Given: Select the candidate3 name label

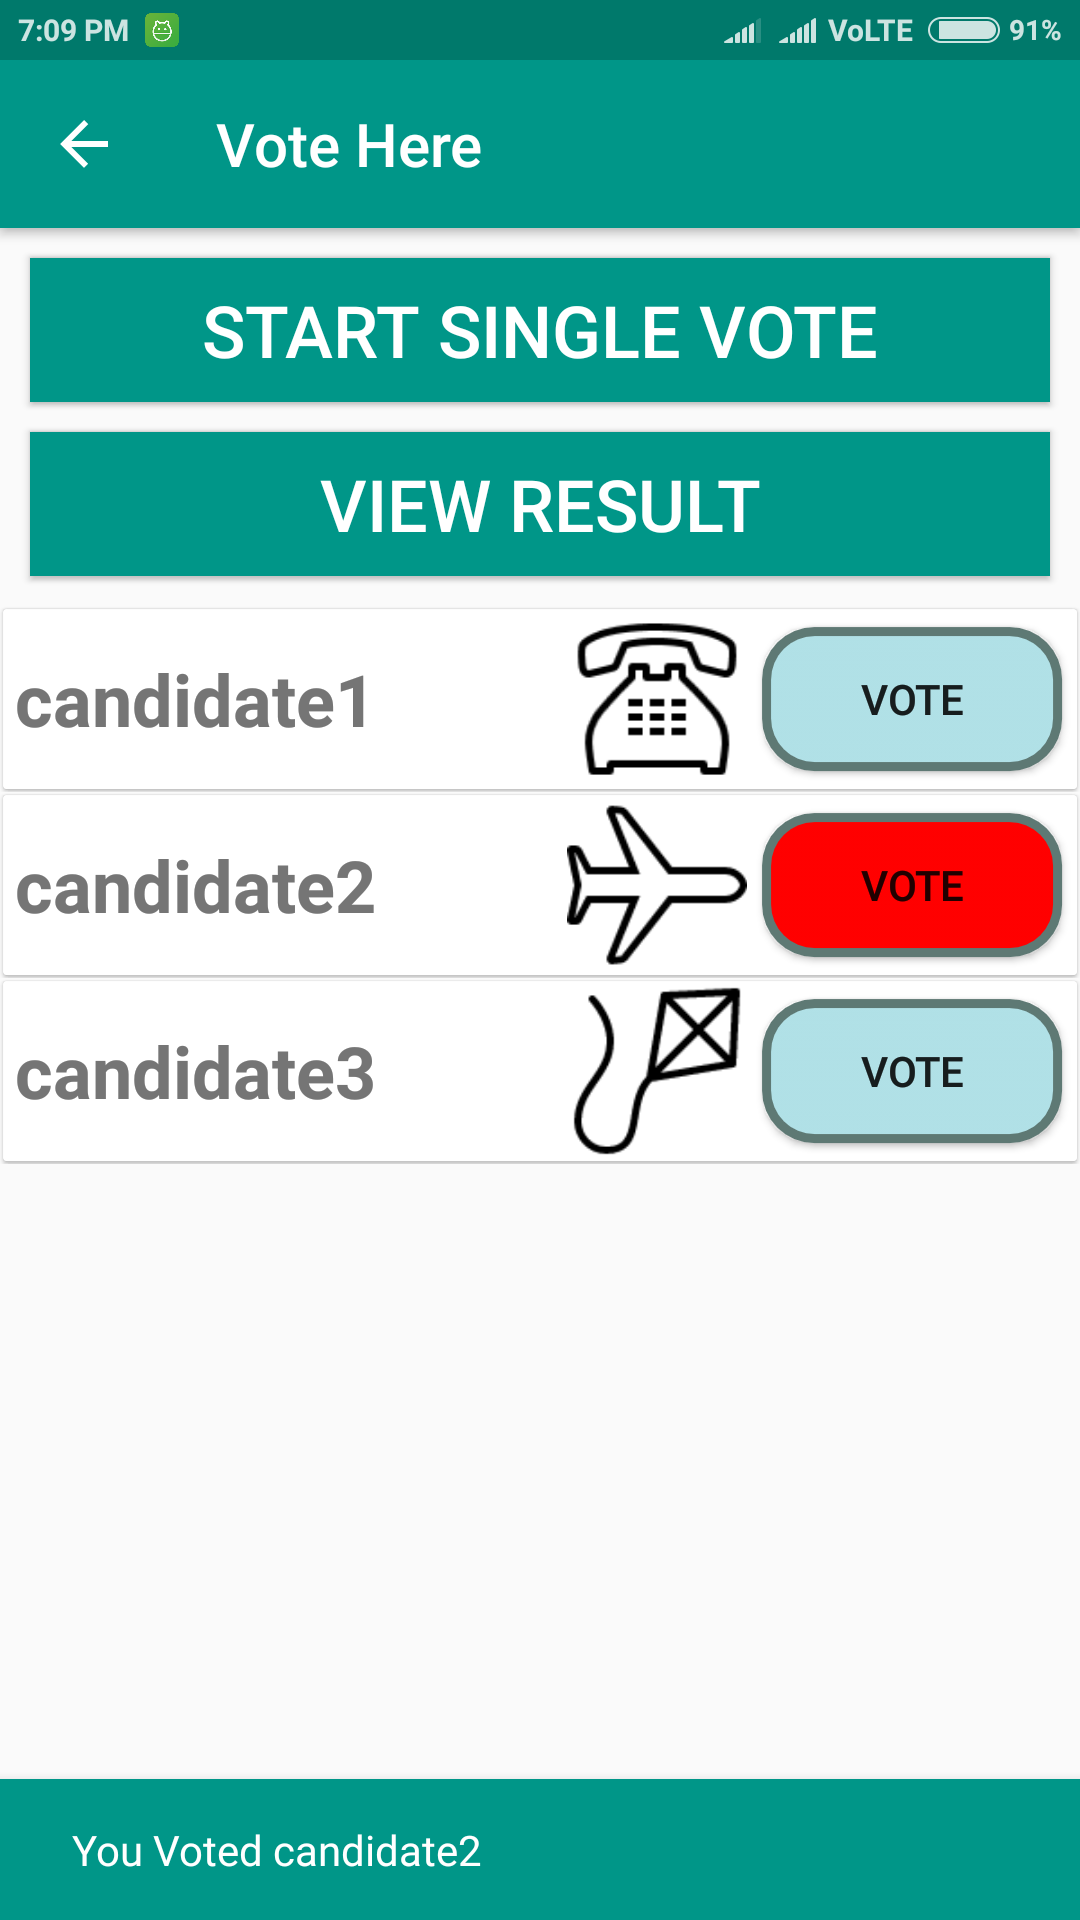Looking at the screenshot, I should coord(196,1074).
